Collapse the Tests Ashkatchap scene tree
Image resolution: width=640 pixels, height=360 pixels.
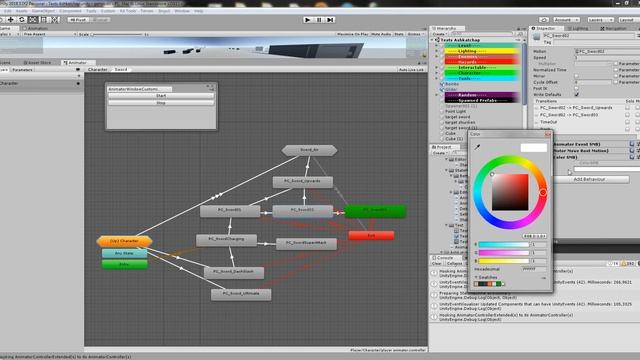[x=433, y=40]
